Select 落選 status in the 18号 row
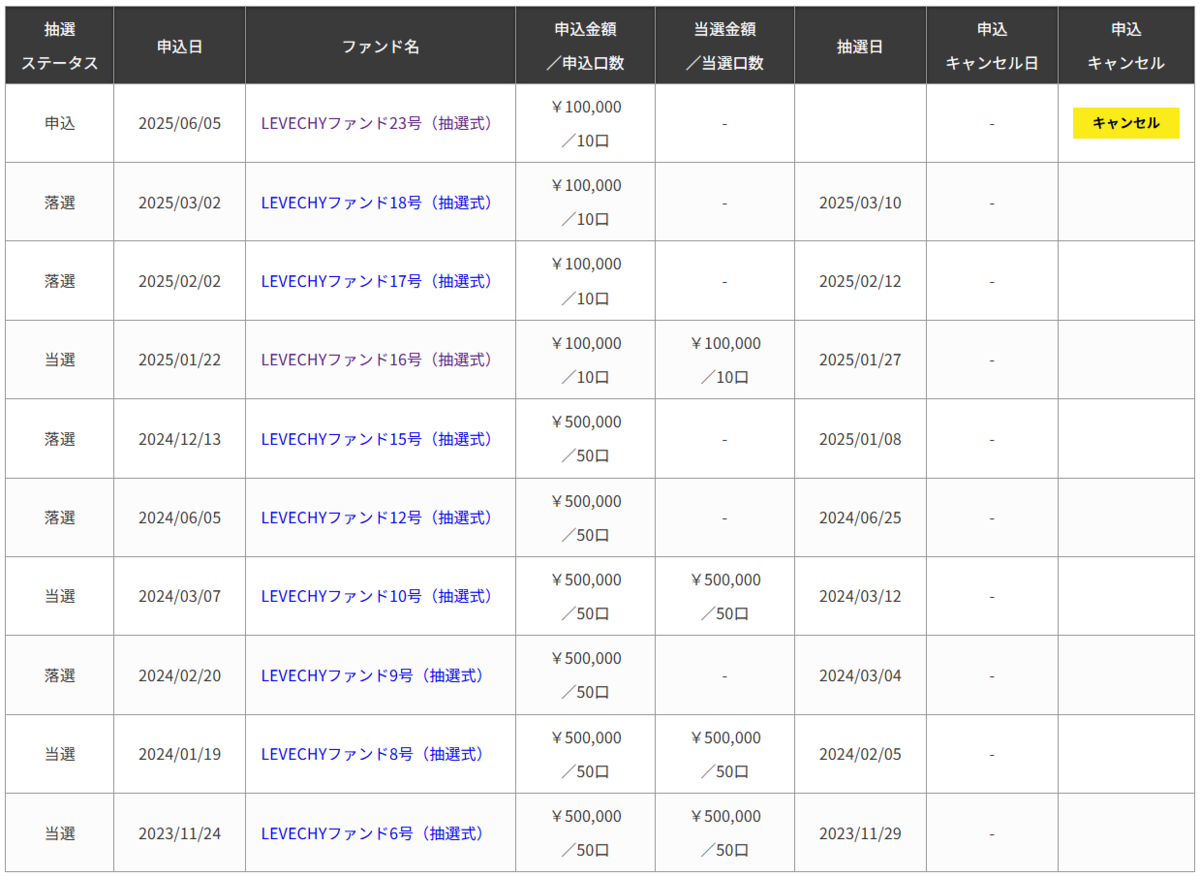1200x877 pixels. pos(60,202)
